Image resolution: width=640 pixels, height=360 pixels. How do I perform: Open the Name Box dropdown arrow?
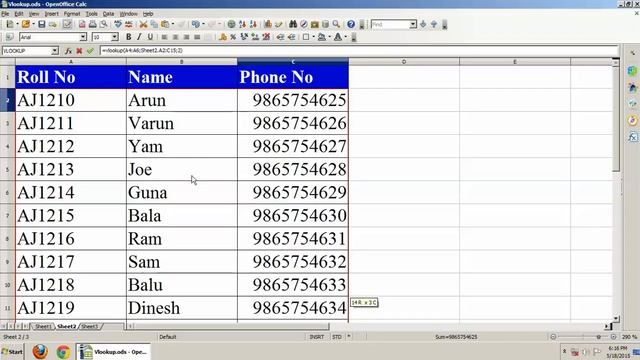(55, 51)
